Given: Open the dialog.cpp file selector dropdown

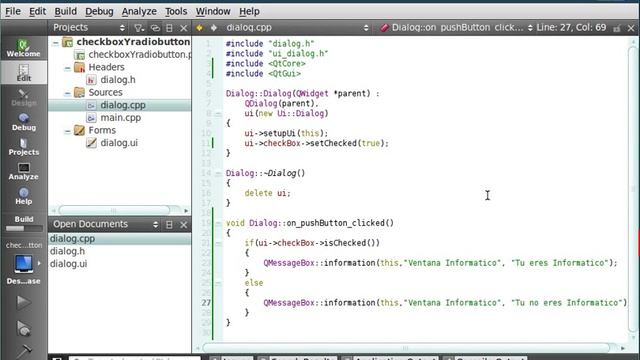Looking at the screenshot, I should [x=366, y=28].
